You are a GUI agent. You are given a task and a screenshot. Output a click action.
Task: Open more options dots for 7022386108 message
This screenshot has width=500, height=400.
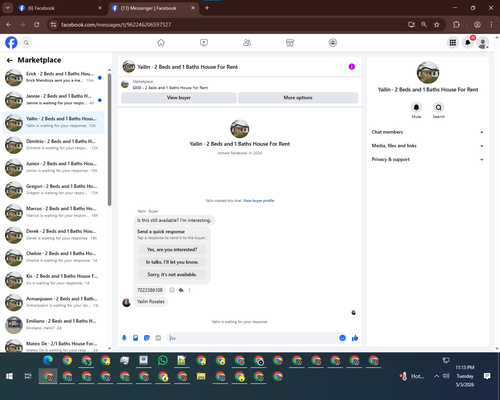point(190,290)
